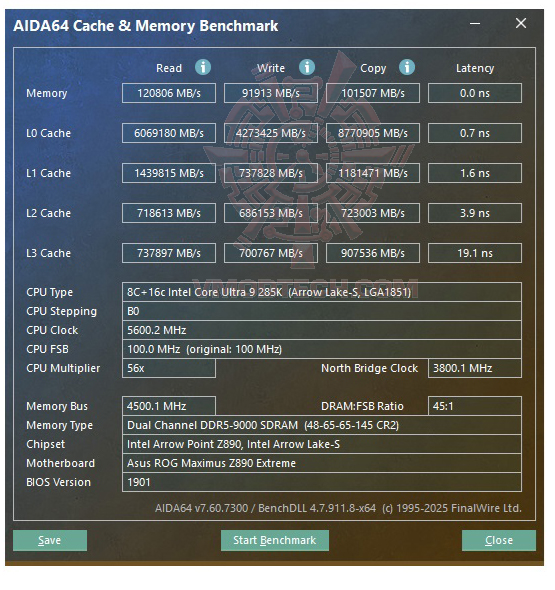Select L0 Cache write 4273425 MB/s
This screenshot has width=555, height=590.
pos(271,133)
